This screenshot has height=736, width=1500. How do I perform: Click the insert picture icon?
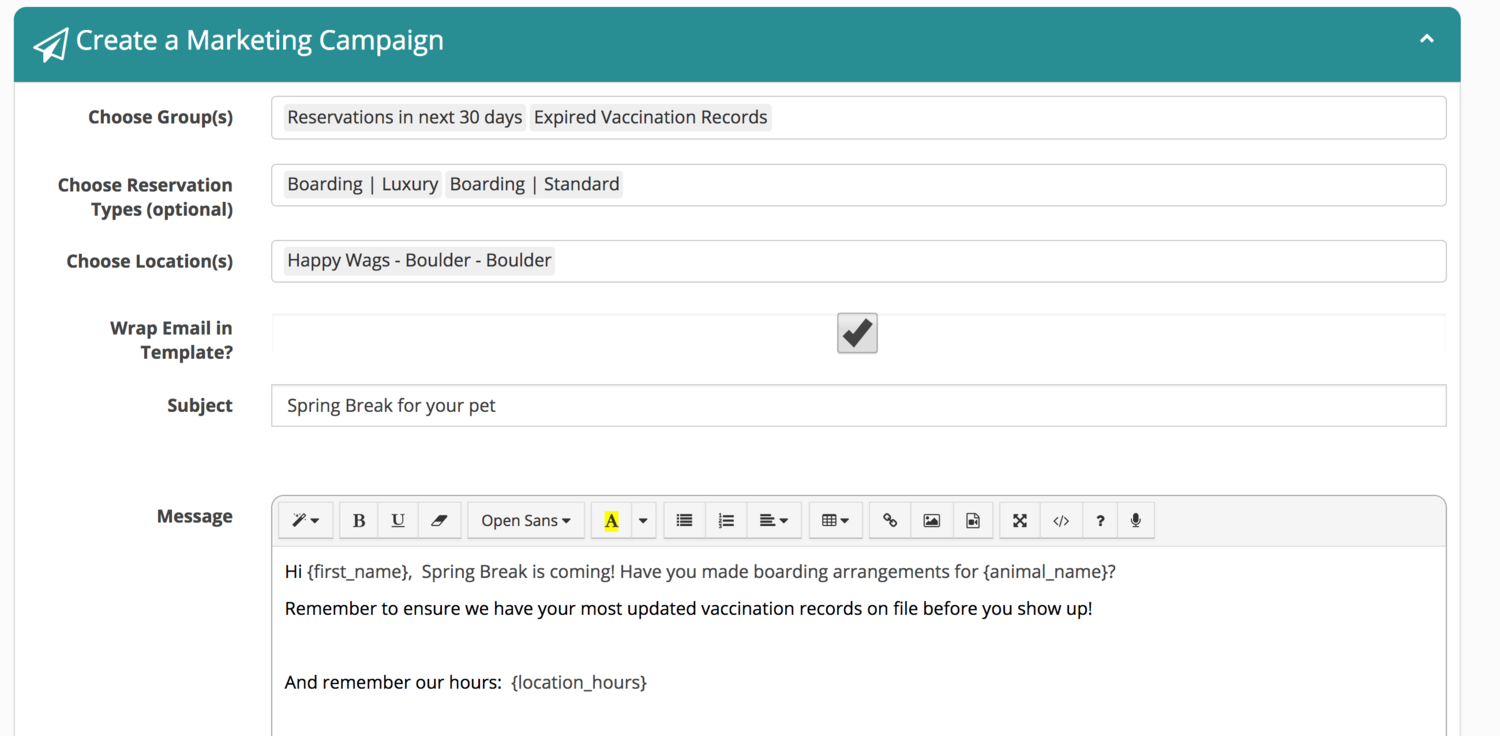pos(931,520)
